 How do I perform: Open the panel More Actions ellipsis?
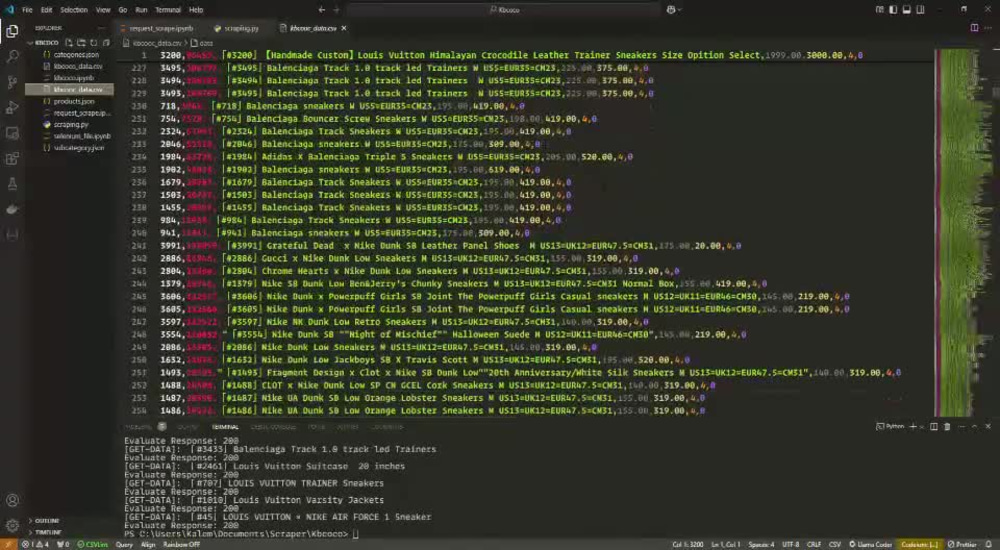(x=961, y=426)
